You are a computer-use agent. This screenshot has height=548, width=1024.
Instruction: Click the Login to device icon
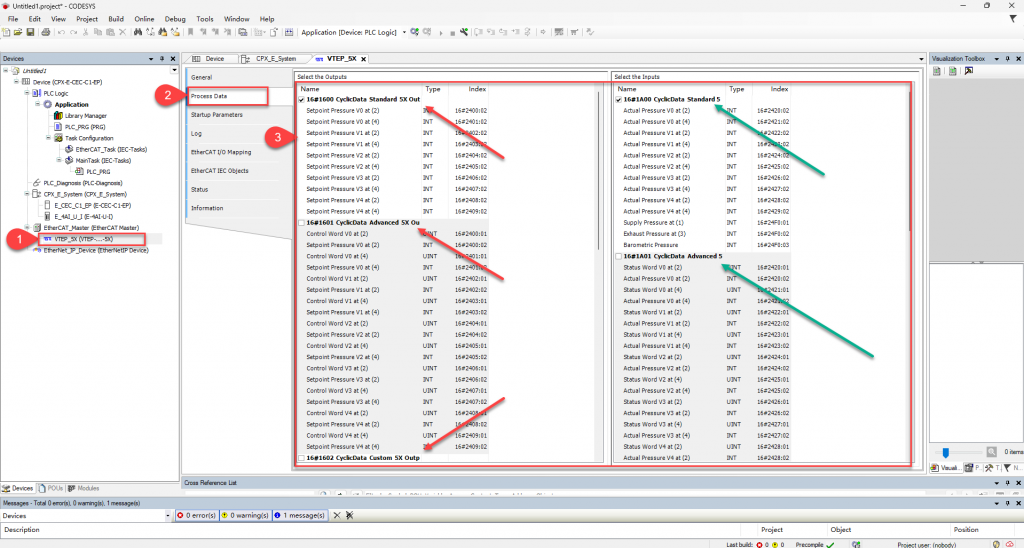(415, 32)
